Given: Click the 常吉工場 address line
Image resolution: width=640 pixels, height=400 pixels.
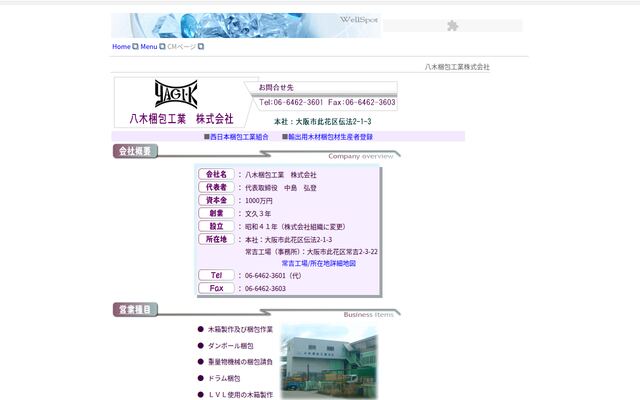Looking at the screenshot, I should pos(311,252).
